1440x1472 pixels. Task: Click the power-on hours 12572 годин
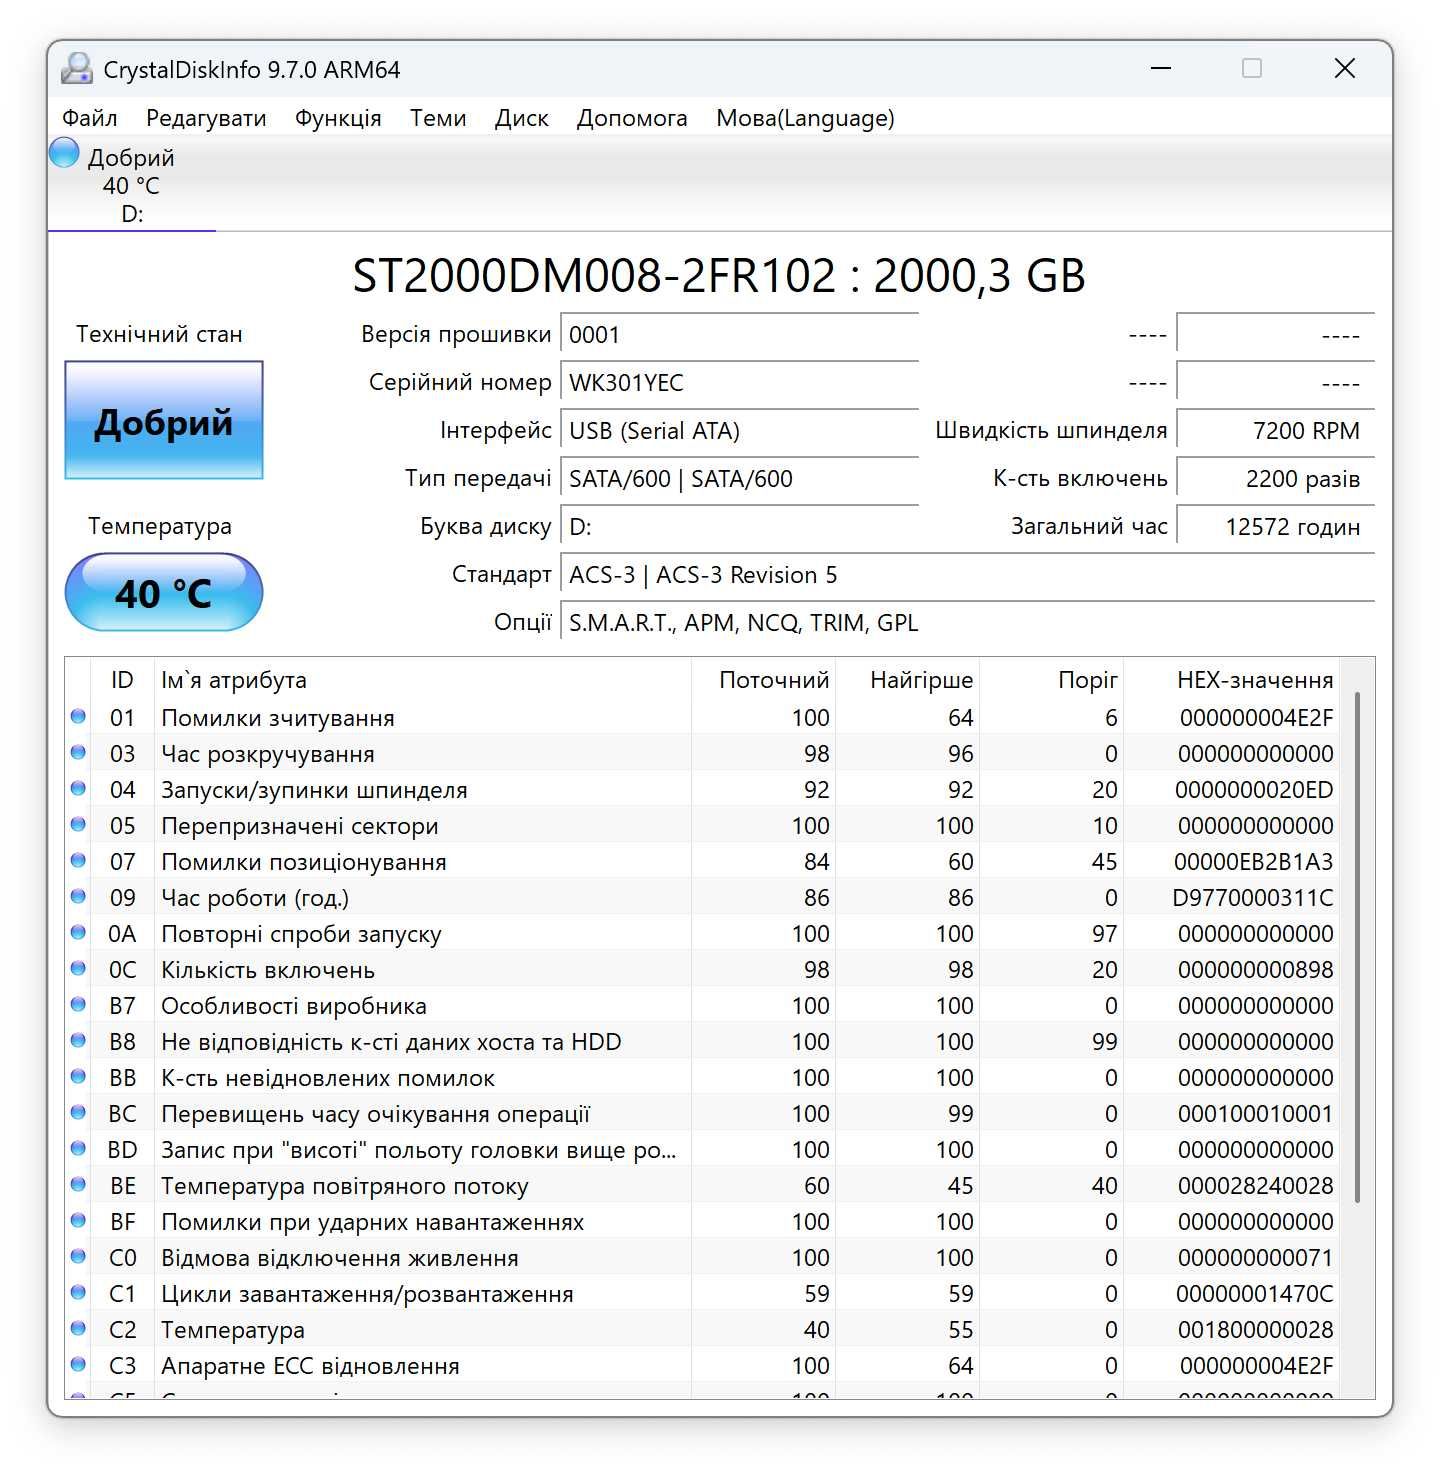point(1275,527)
